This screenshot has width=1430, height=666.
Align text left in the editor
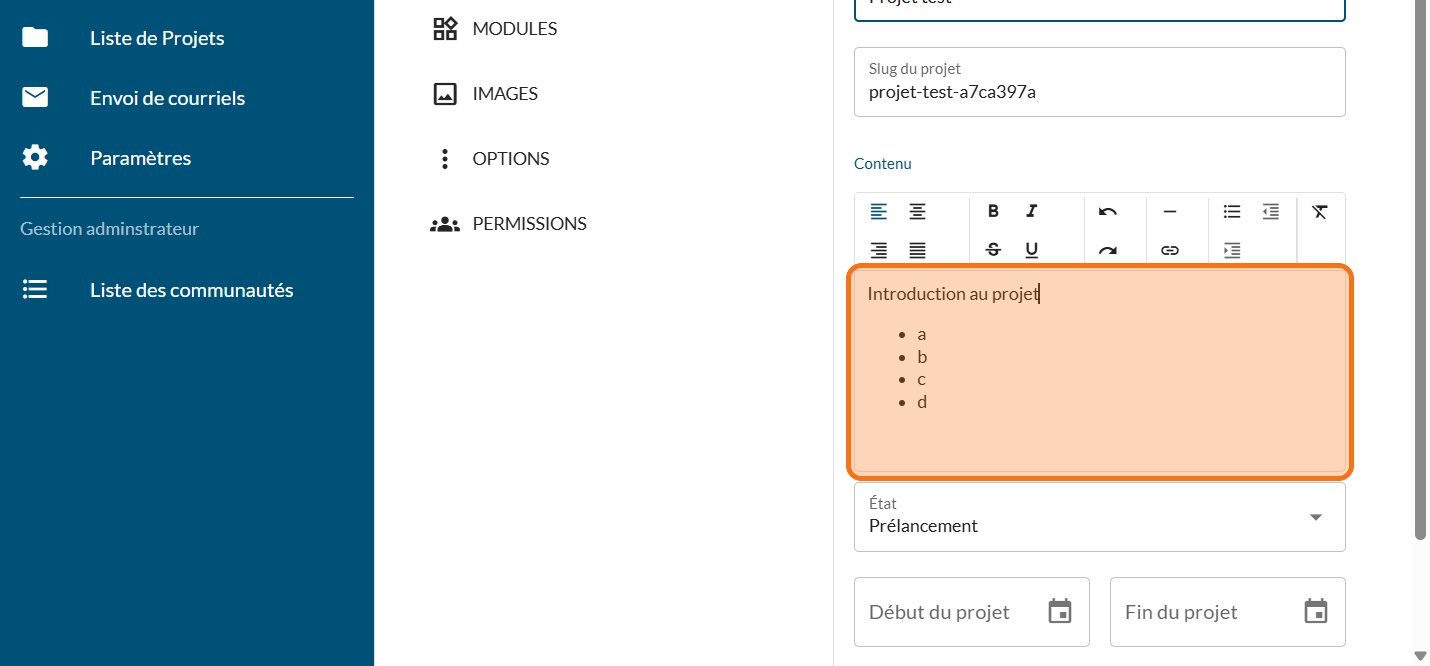coord(879,211)
